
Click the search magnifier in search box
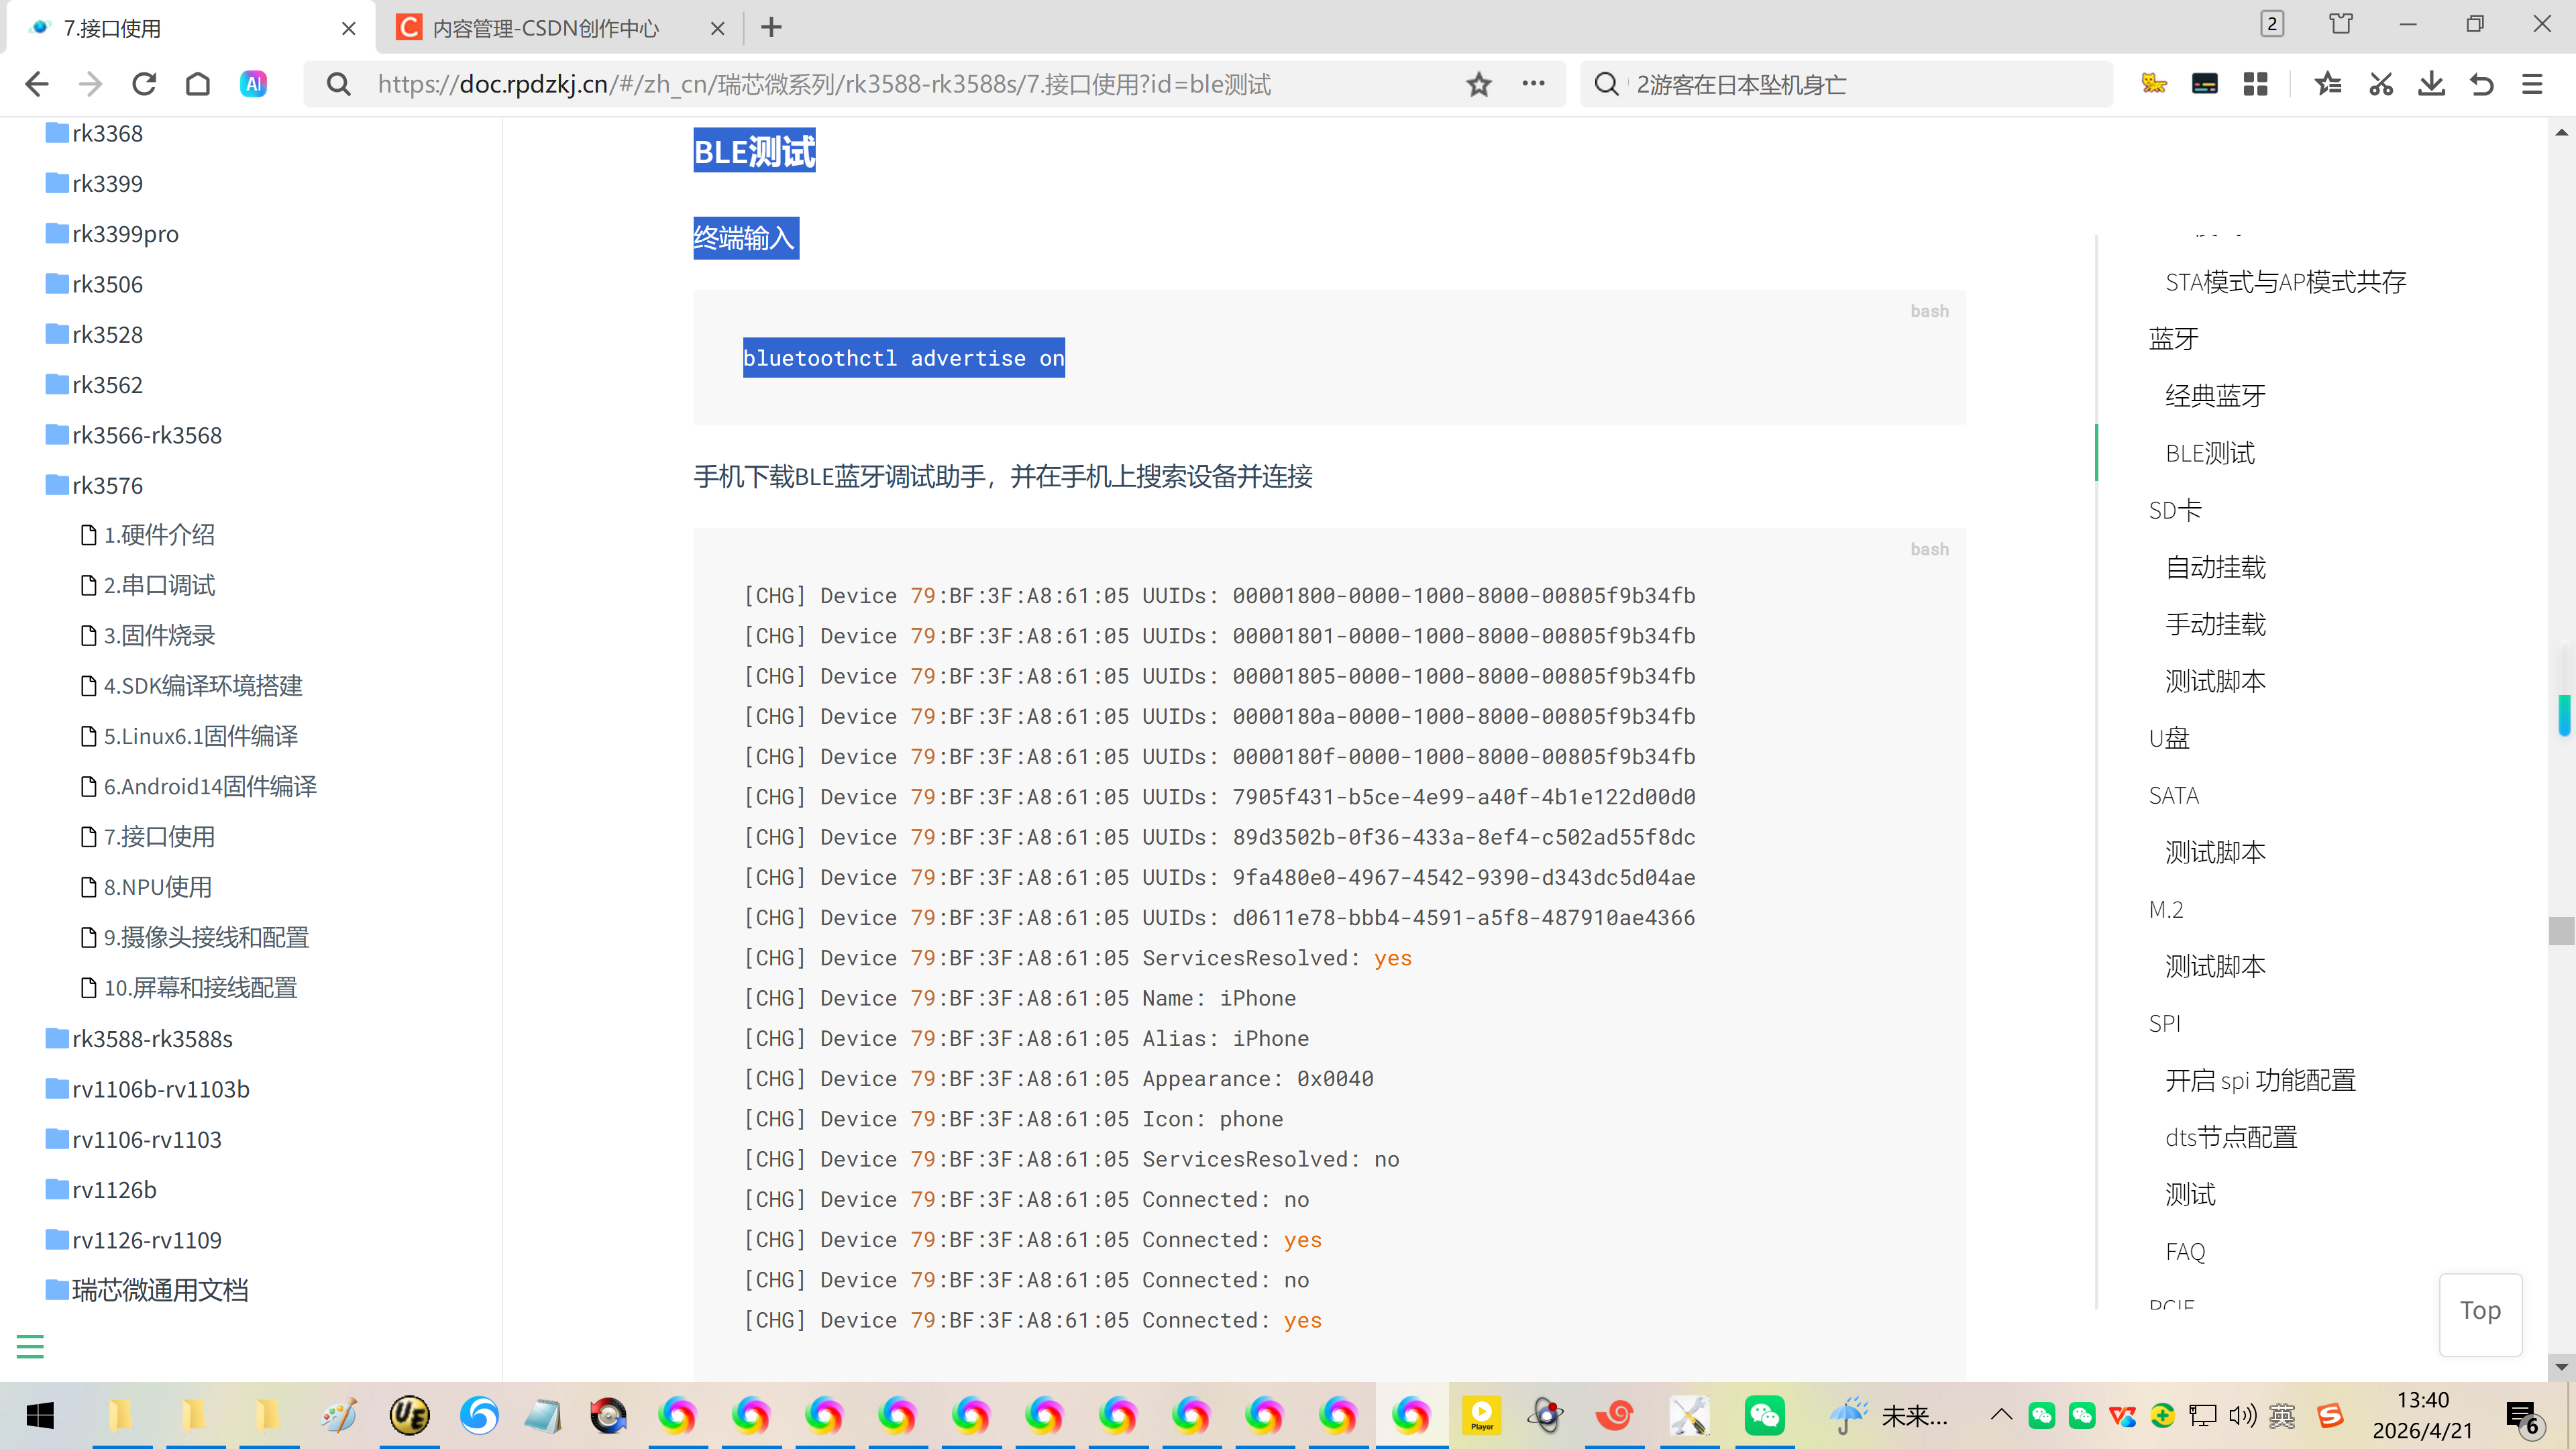point(1606,84)
